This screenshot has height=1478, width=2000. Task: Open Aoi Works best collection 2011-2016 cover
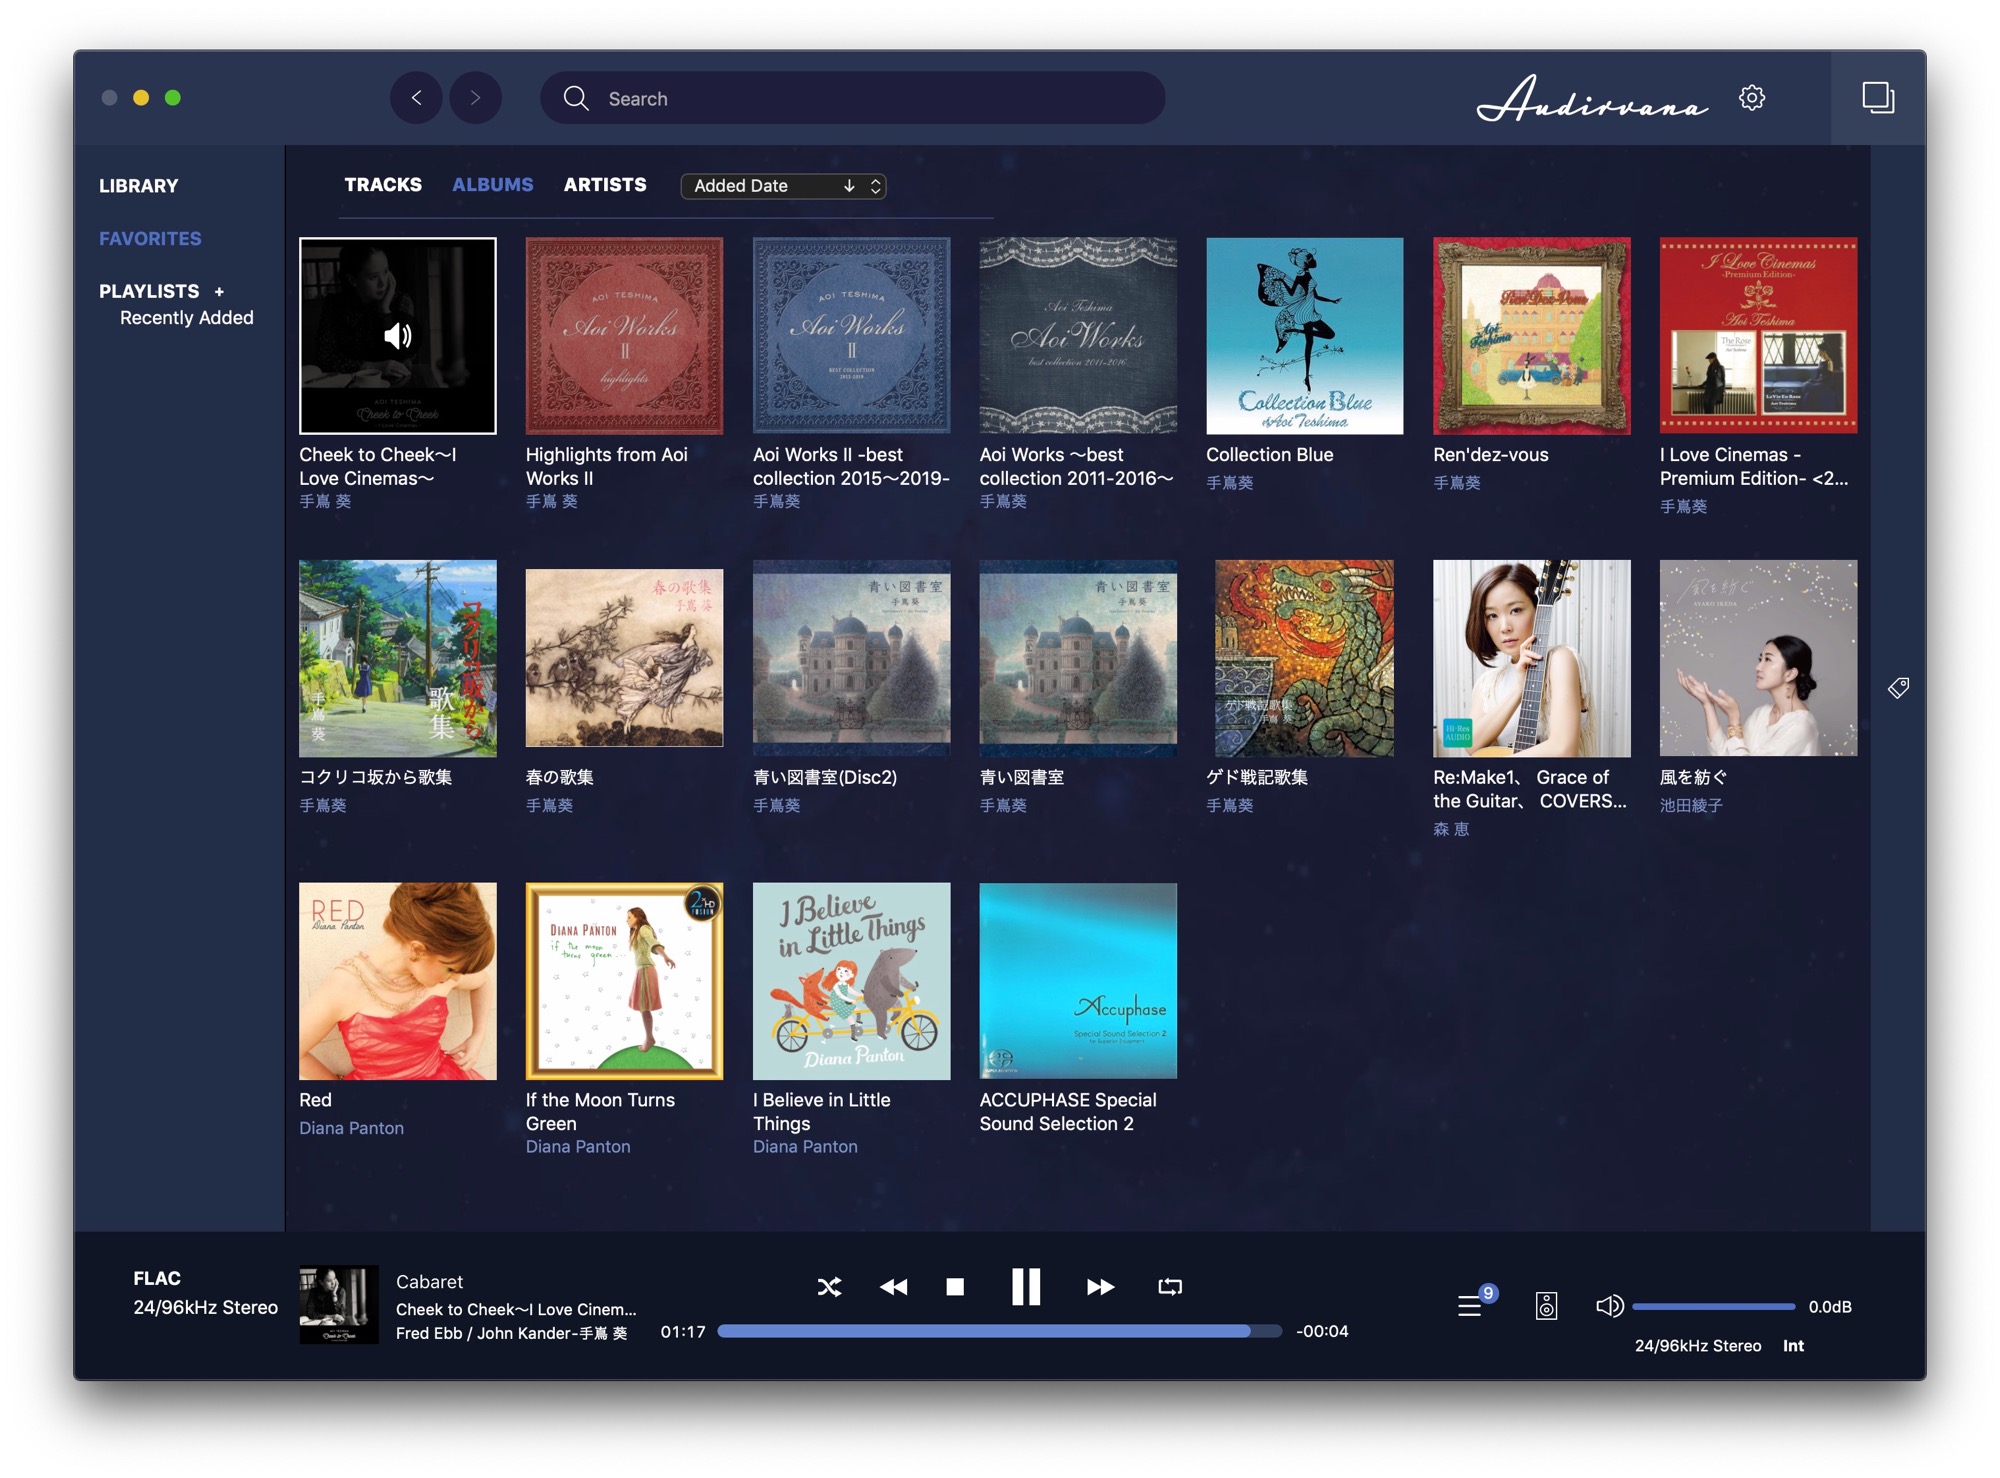[1078, 336]
